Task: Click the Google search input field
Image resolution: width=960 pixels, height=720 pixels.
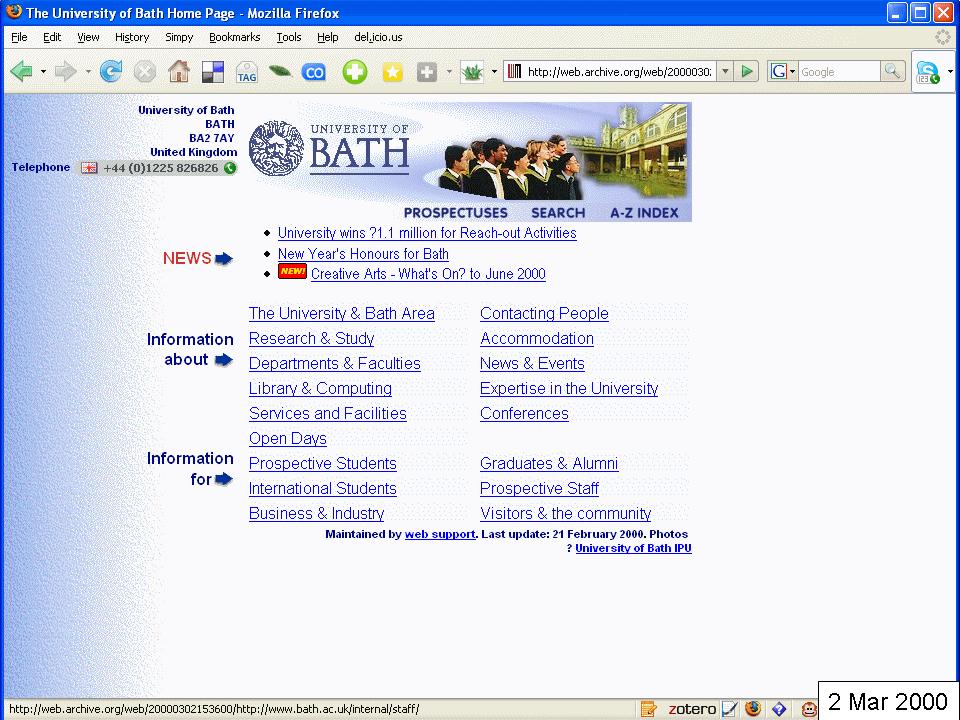Action: tap(839, 72)
